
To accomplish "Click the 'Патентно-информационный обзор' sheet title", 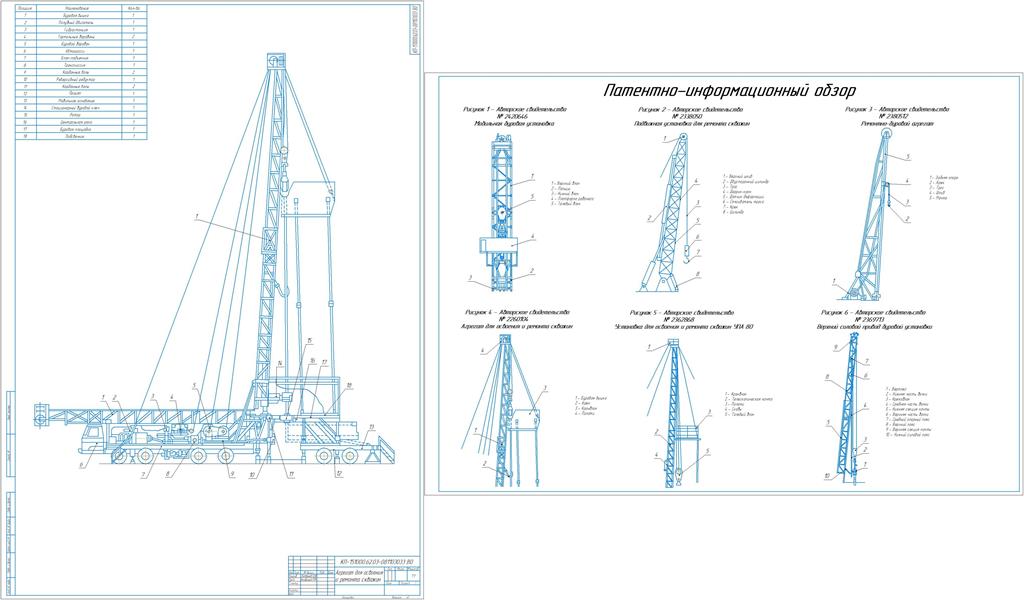I will (729, 90).
